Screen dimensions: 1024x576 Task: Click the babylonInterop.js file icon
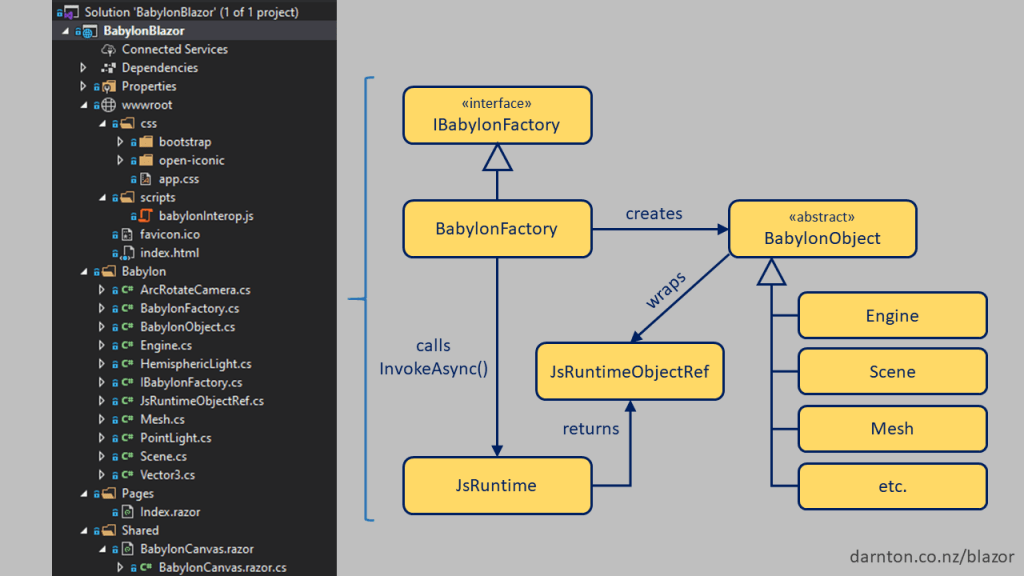tap(145, 216)
